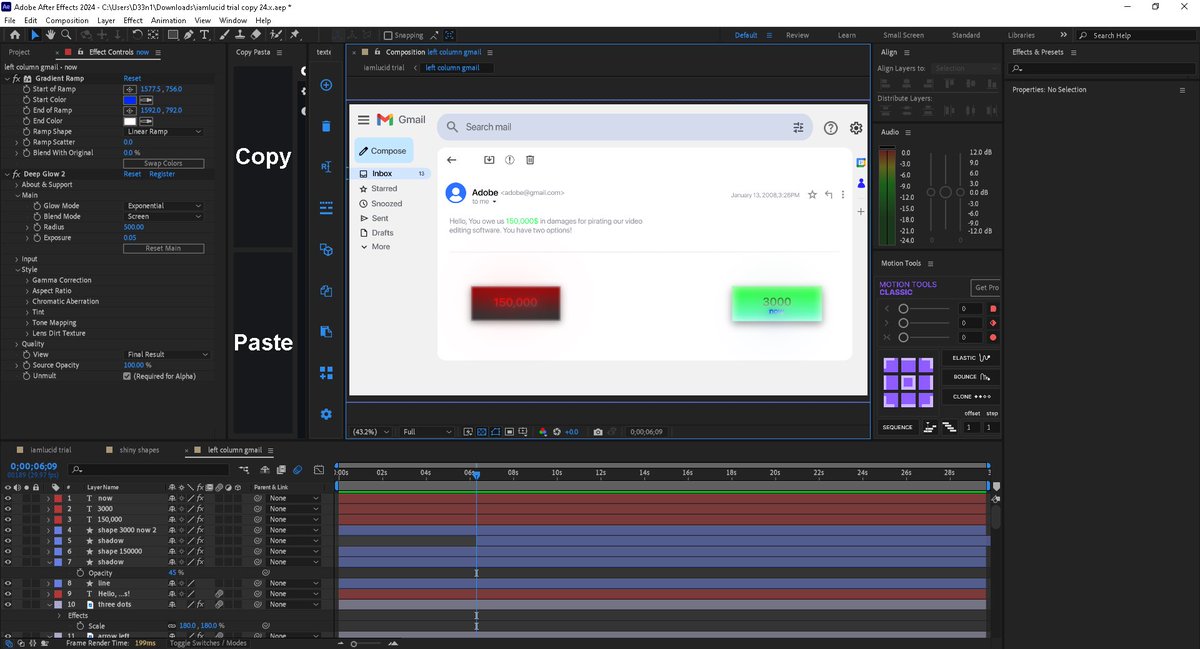Click the snapshot camera icon in viewer
1200x649 pixels.
(x=598, y=432)
